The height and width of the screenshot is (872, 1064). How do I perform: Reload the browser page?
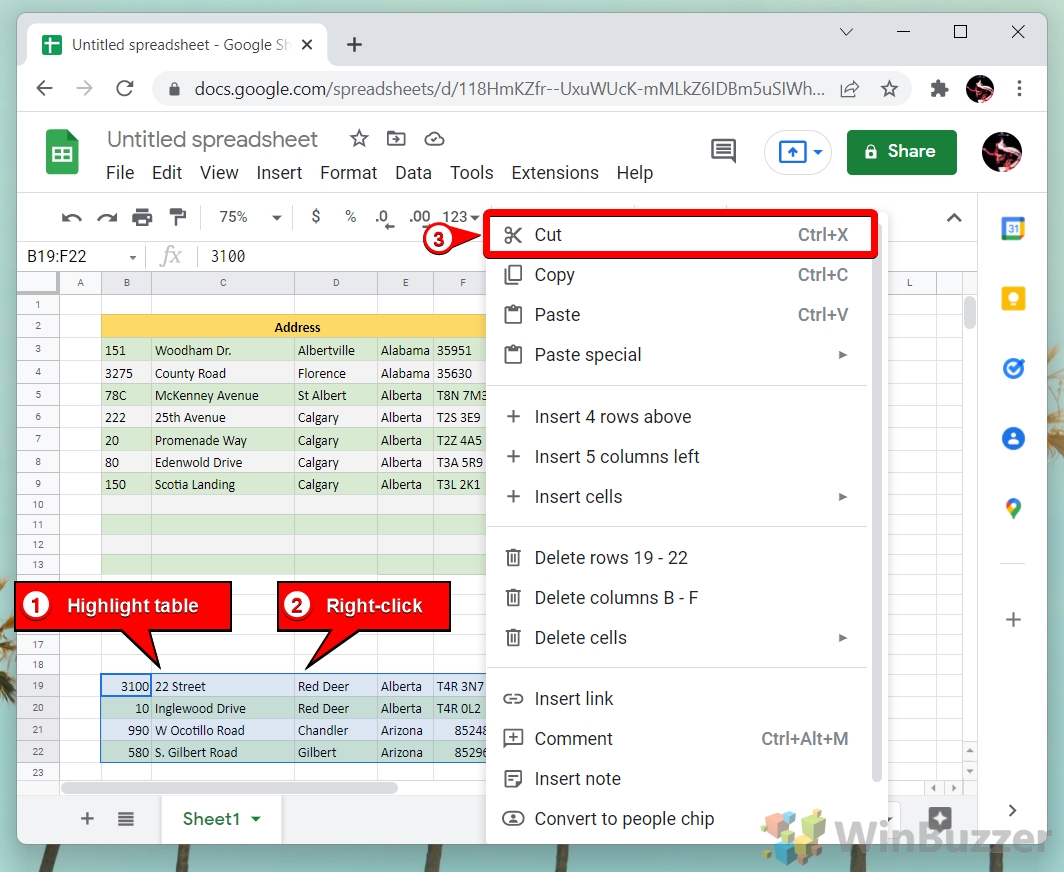tap(125, 88)
